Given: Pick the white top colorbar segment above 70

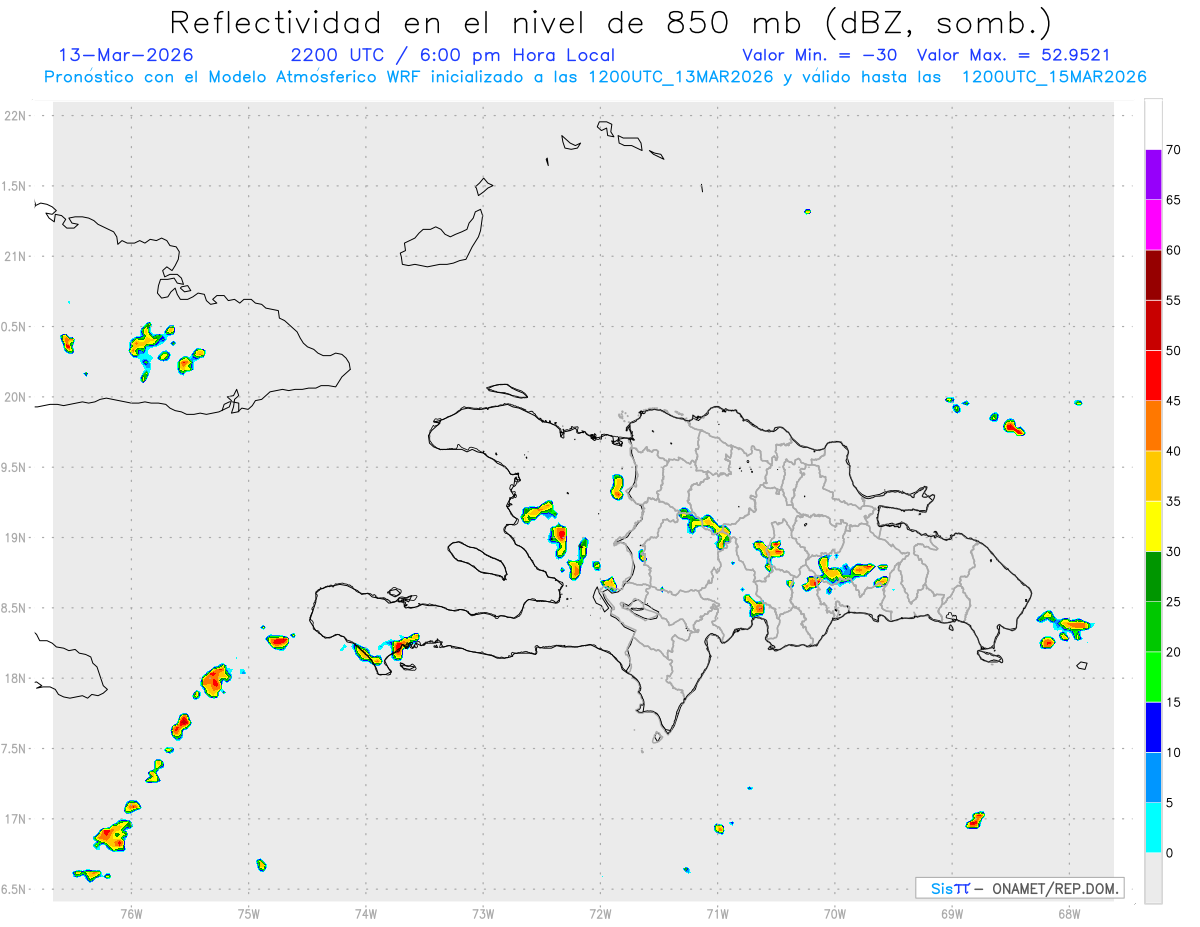Looking at the screenshot, I should pos(1153,124).
